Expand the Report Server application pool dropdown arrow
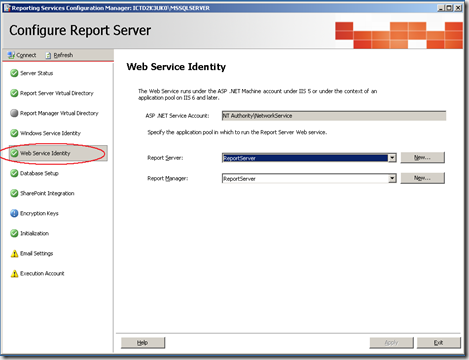 coord(392,158)
